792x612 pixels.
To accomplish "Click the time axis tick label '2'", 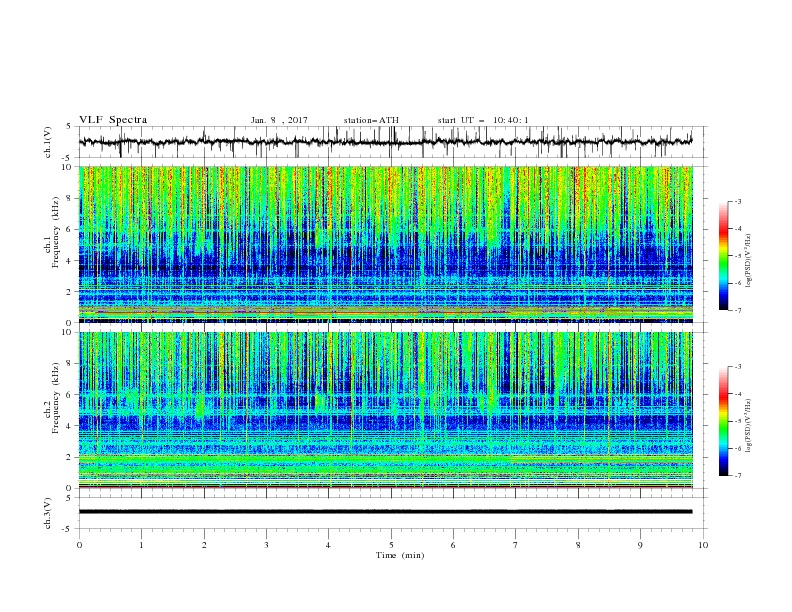I will point(204,545).
